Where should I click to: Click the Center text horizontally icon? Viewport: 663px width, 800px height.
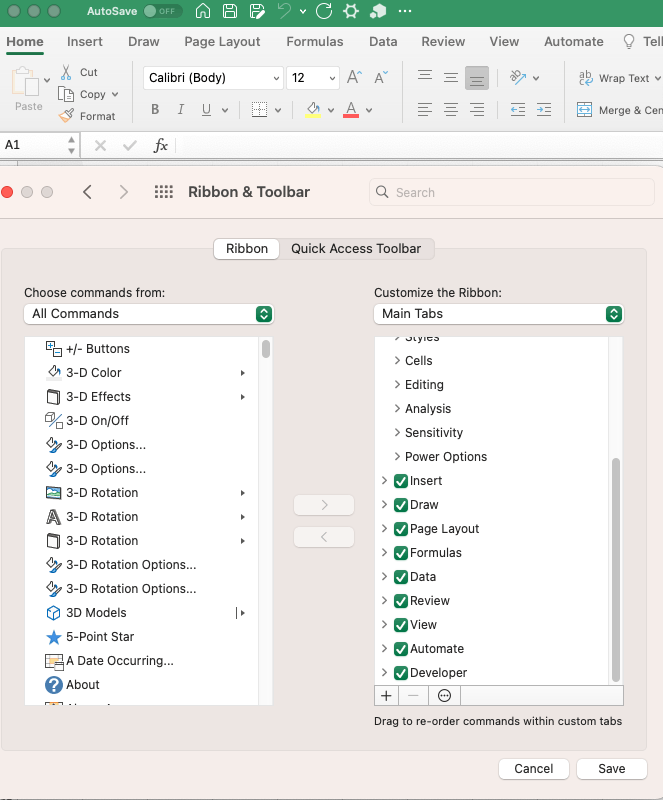(451, 109)
